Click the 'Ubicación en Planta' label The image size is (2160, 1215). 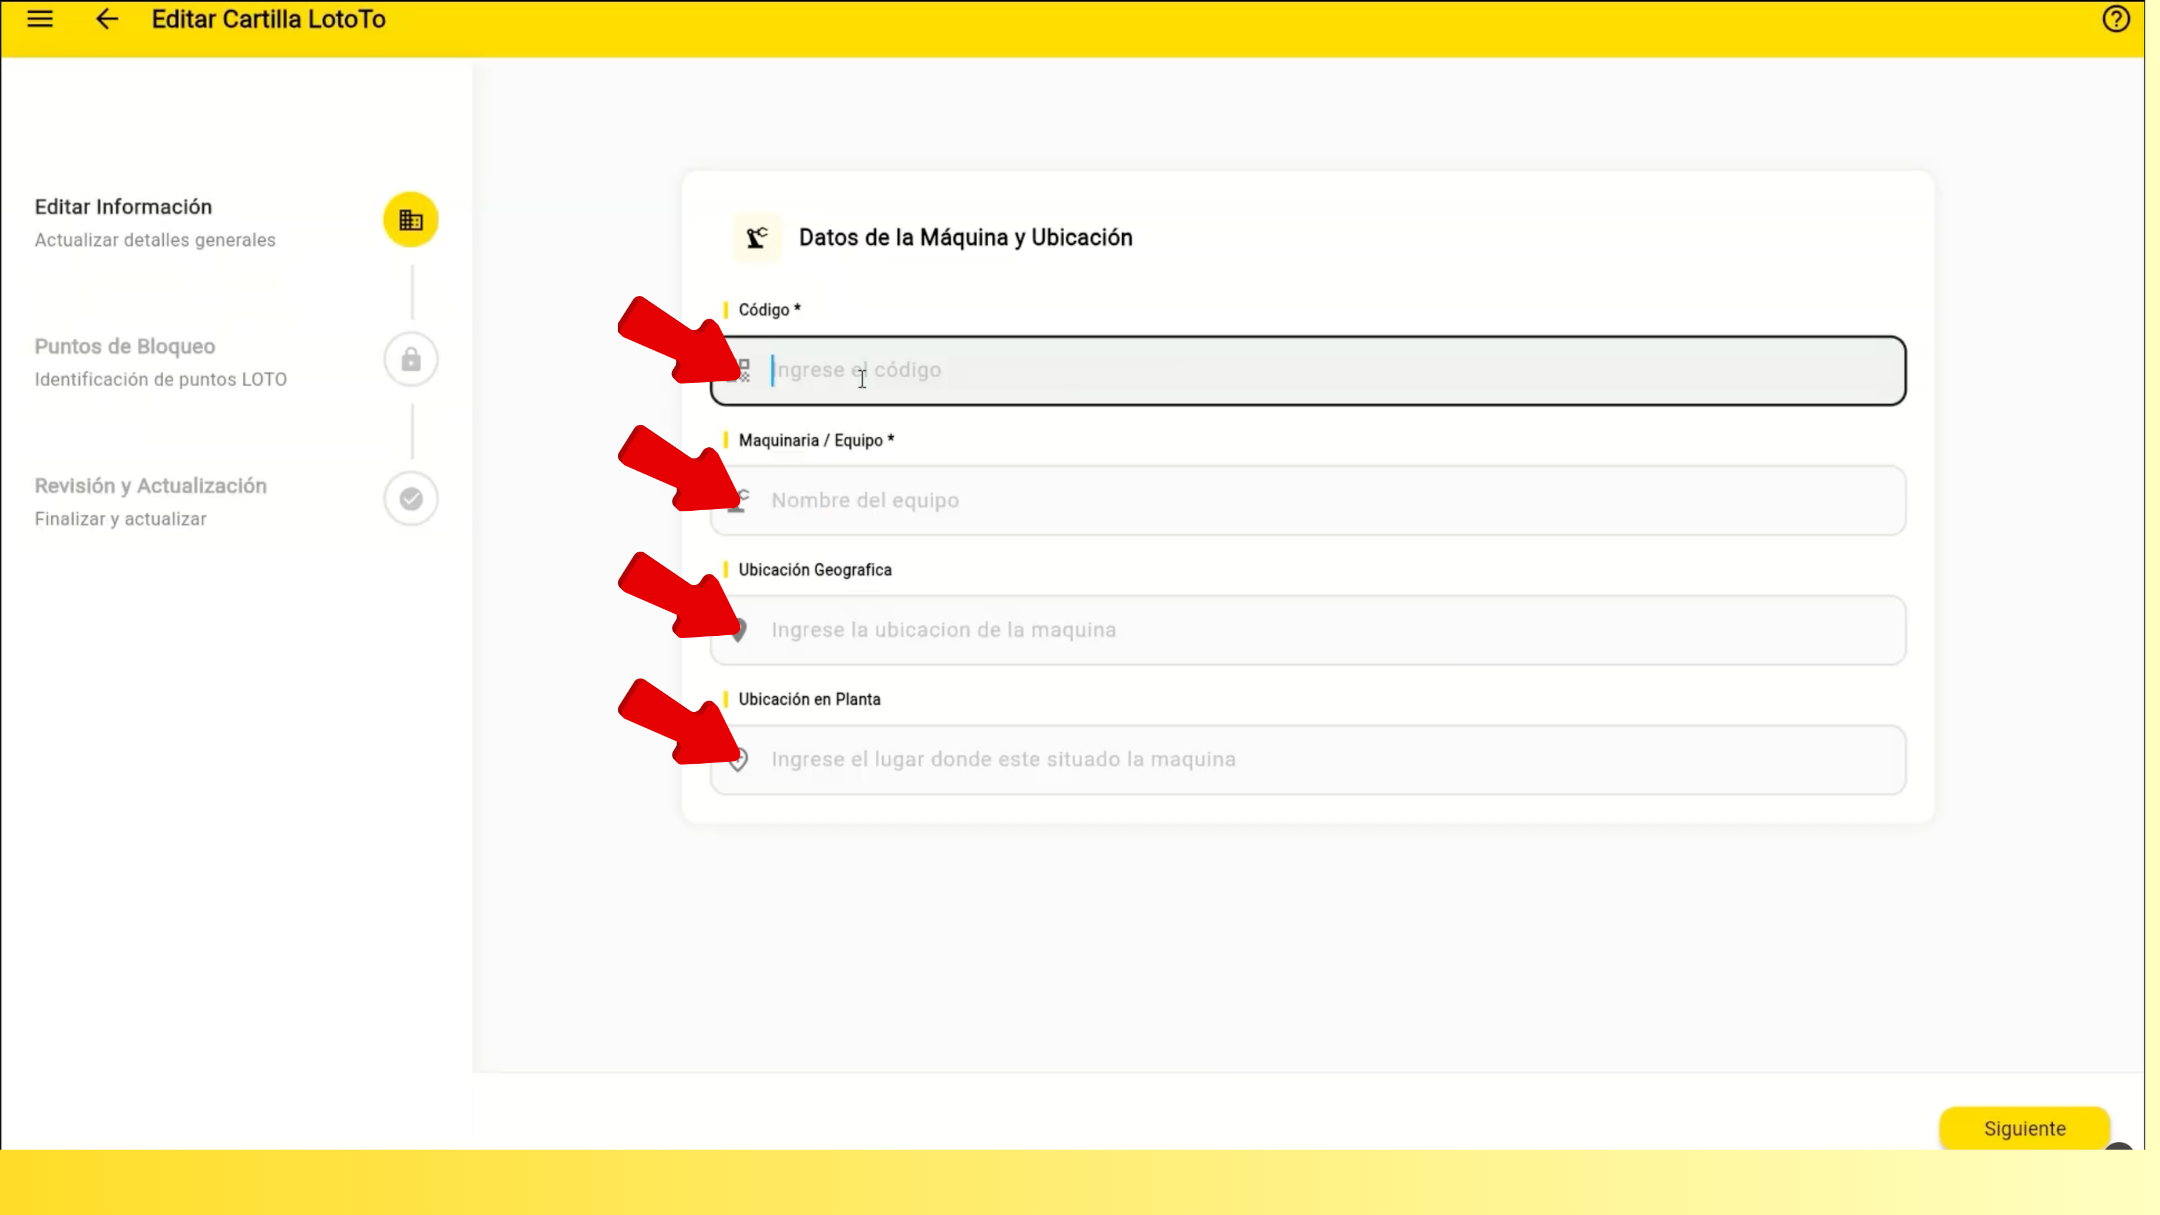tap(809, 699)
